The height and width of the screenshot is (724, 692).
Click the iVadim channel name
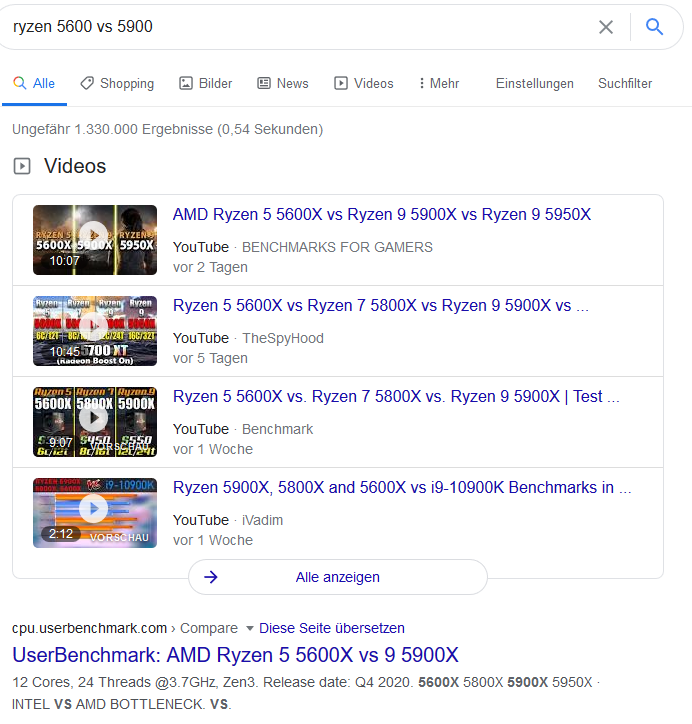(262, 520)
